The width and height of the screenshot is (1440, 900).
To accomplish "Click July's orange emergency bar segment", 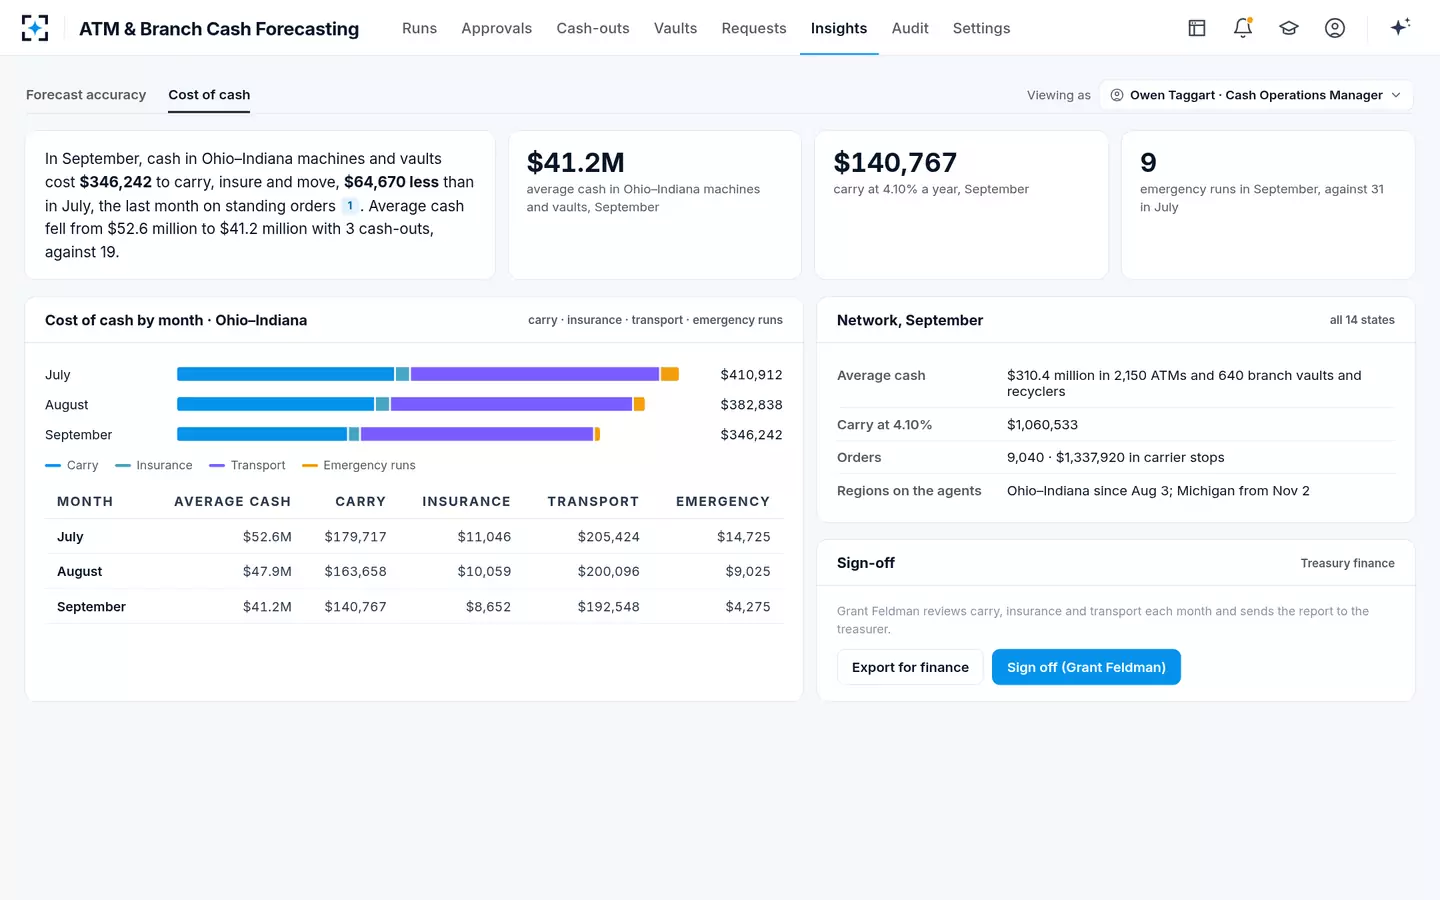I will 670,374.
